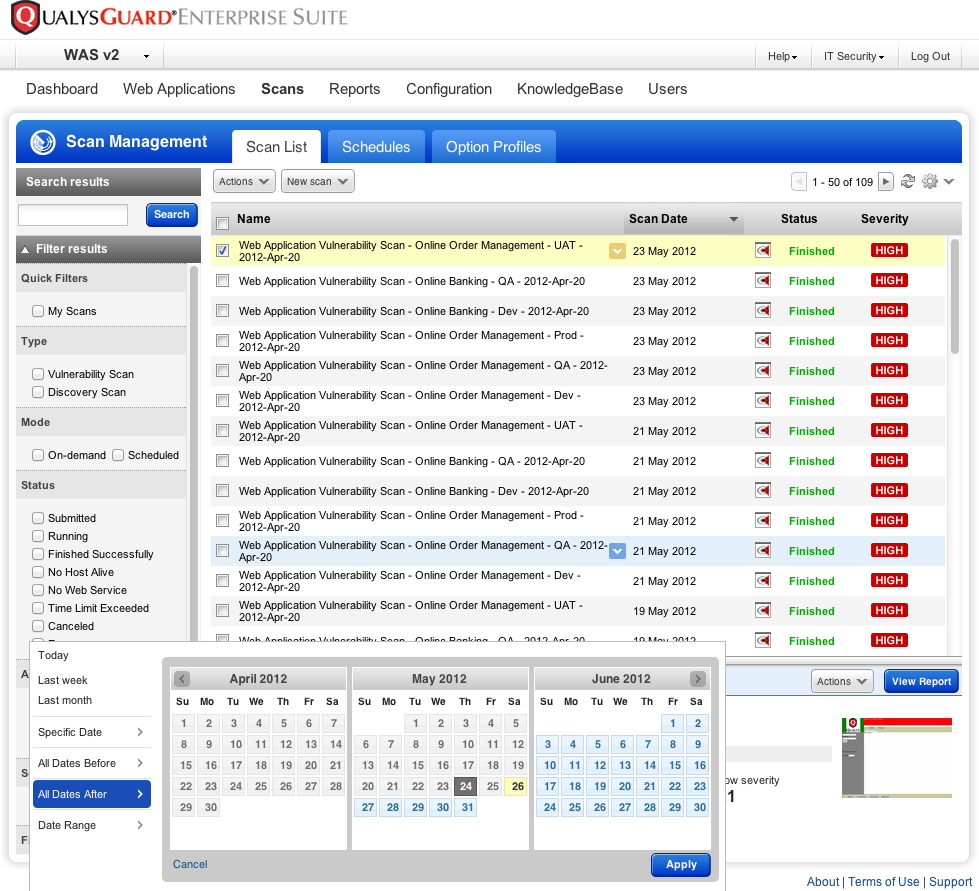The image size is (979, 891).
Task: Select May 24 in the calendar
Action: coord(466,786)
